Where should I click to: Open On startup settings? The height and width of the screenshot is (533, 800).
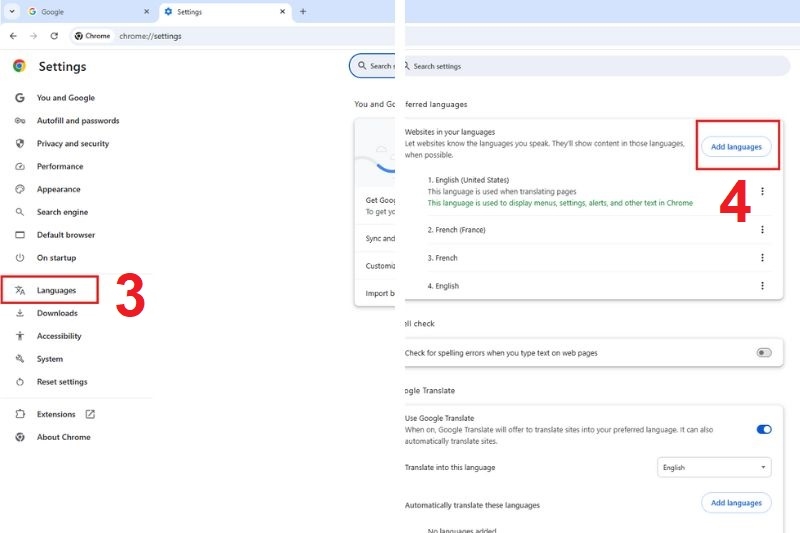click(56, 258)
